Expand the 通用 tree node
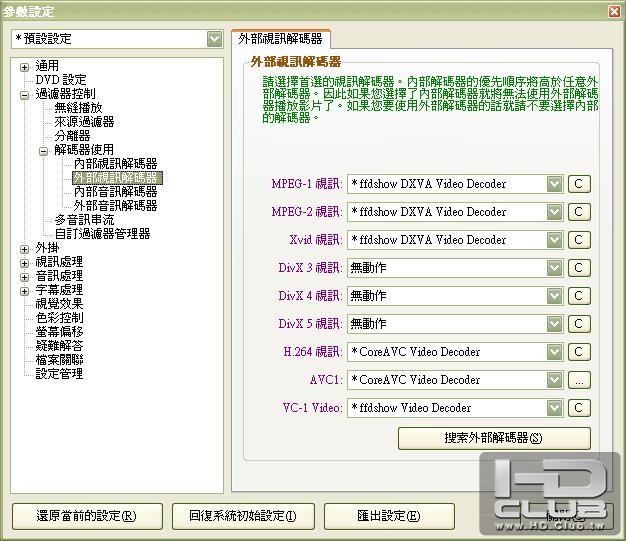Image resolution: width=626 pixels, height=541 pixels. tap(24, 67)
